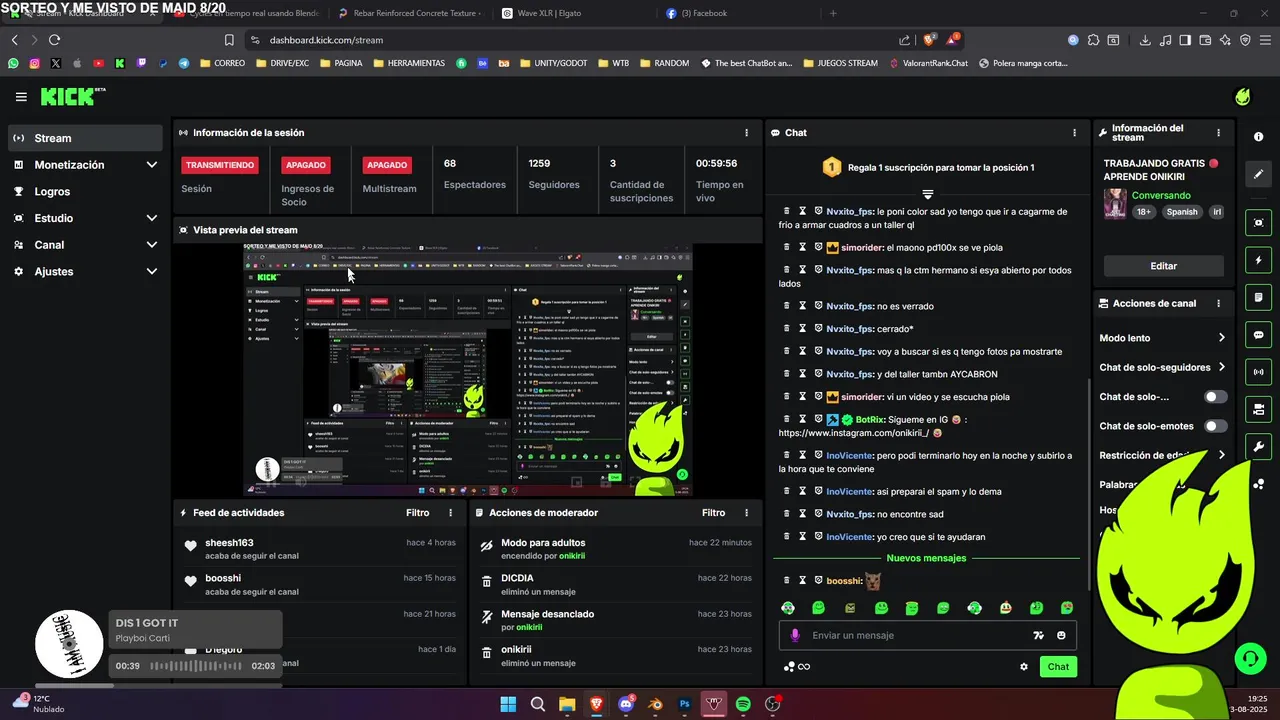This screenshot has width=1280, height=720.
Task: Click the wrench icon in right rail
Action: pyautogui.click(x=1258, y=446)
